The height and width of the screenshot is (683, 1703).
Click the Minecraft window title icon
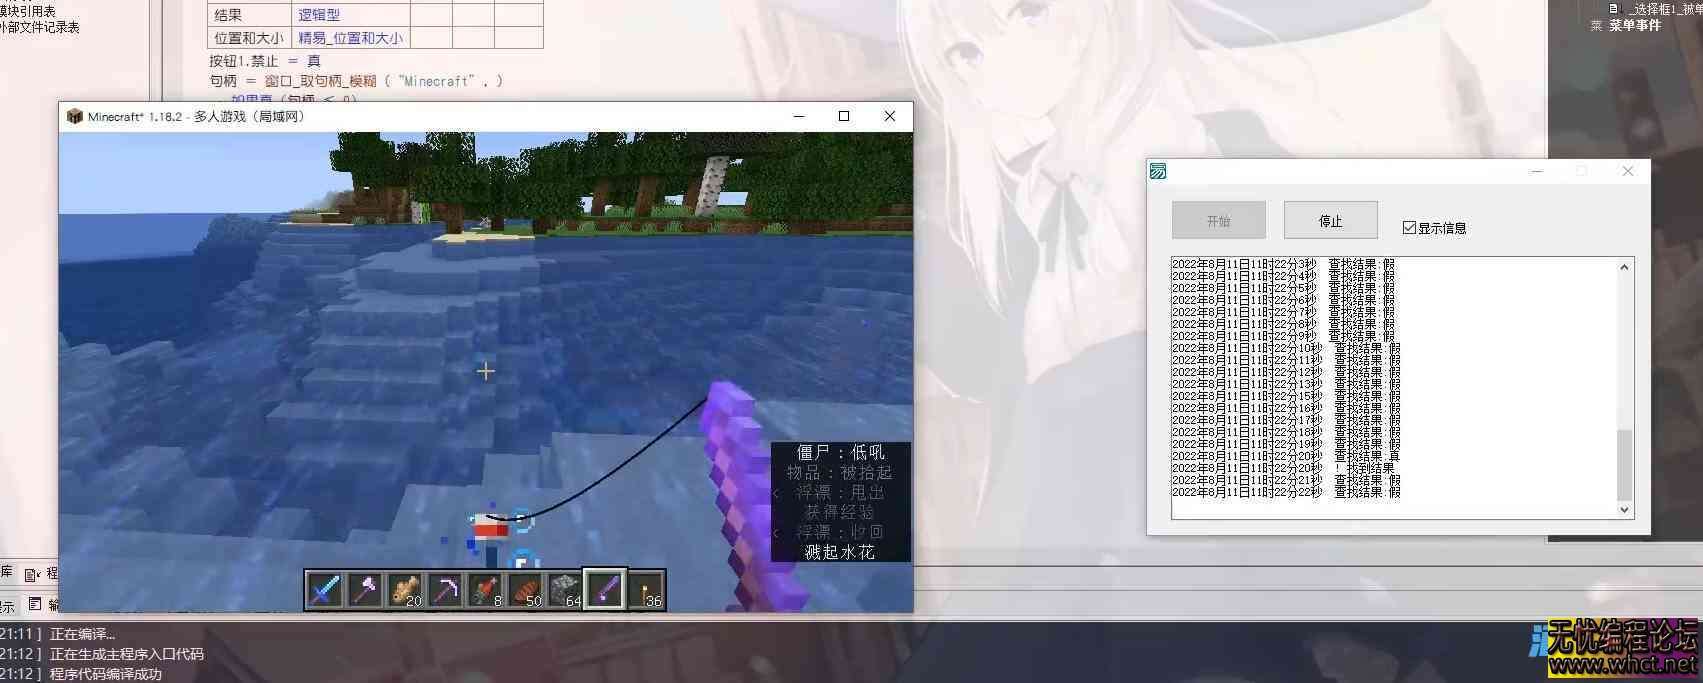click(75, 117)
